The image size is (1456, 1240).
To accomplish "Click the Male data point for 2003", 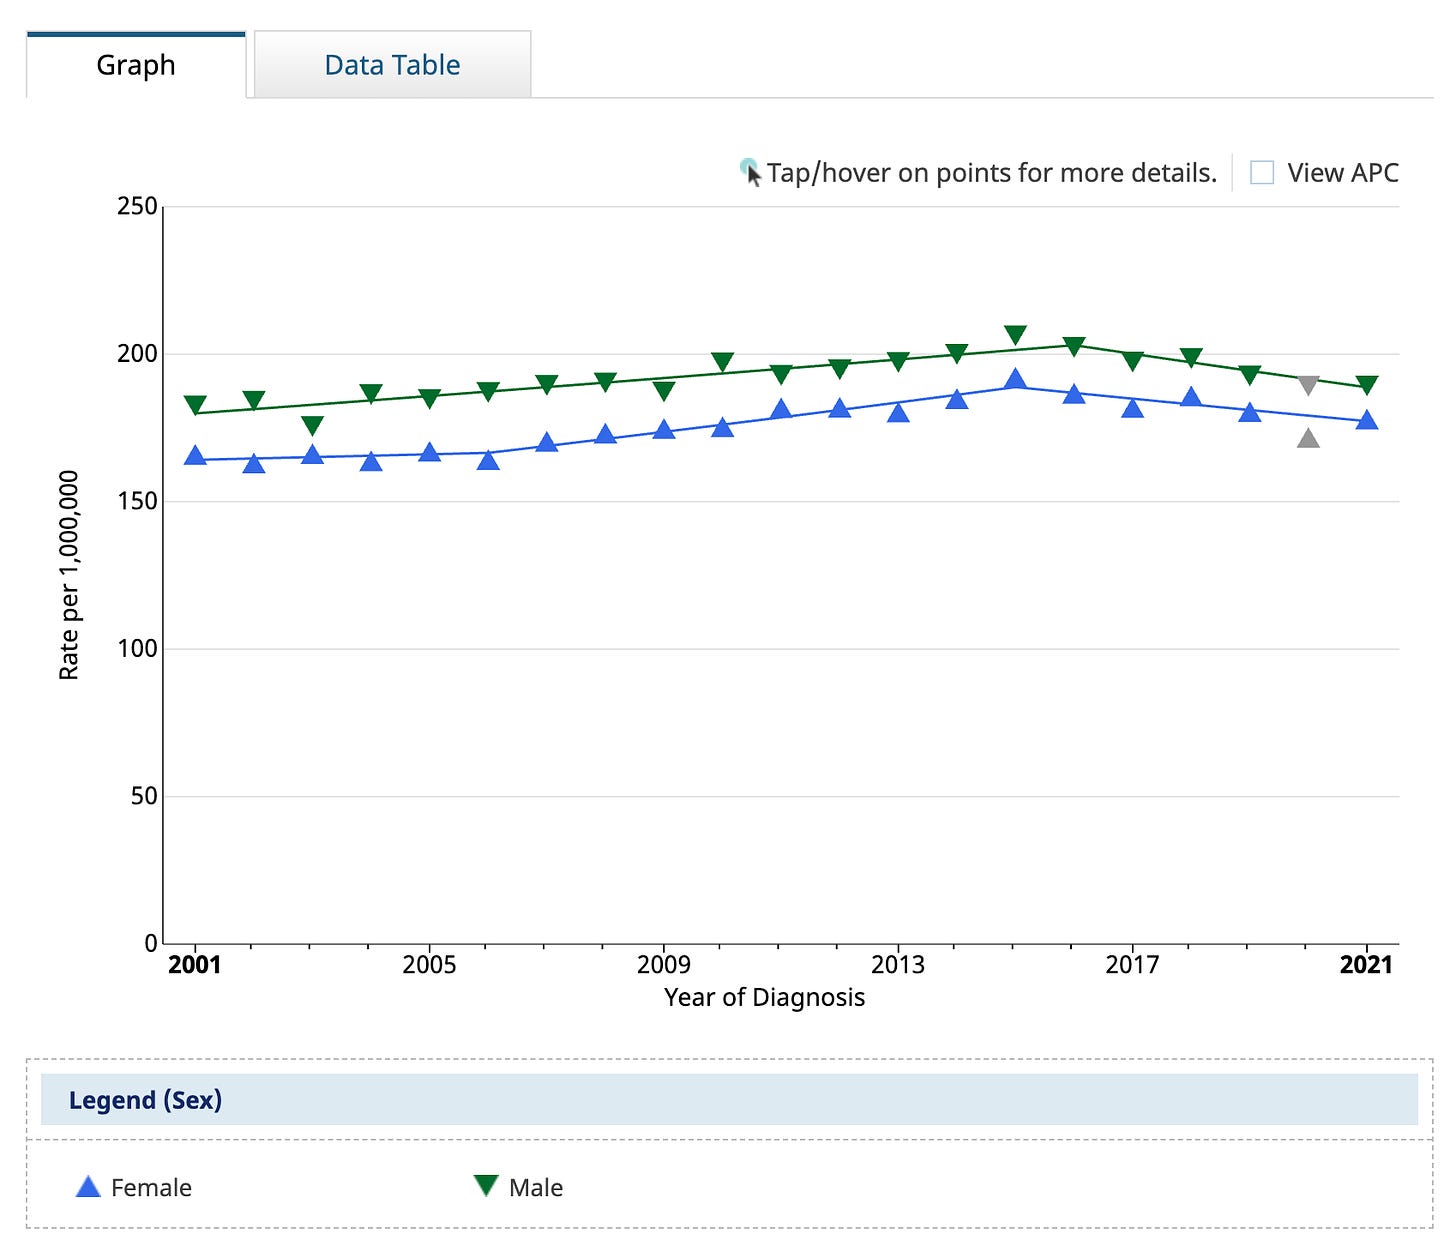I will (x=312, y=426).
